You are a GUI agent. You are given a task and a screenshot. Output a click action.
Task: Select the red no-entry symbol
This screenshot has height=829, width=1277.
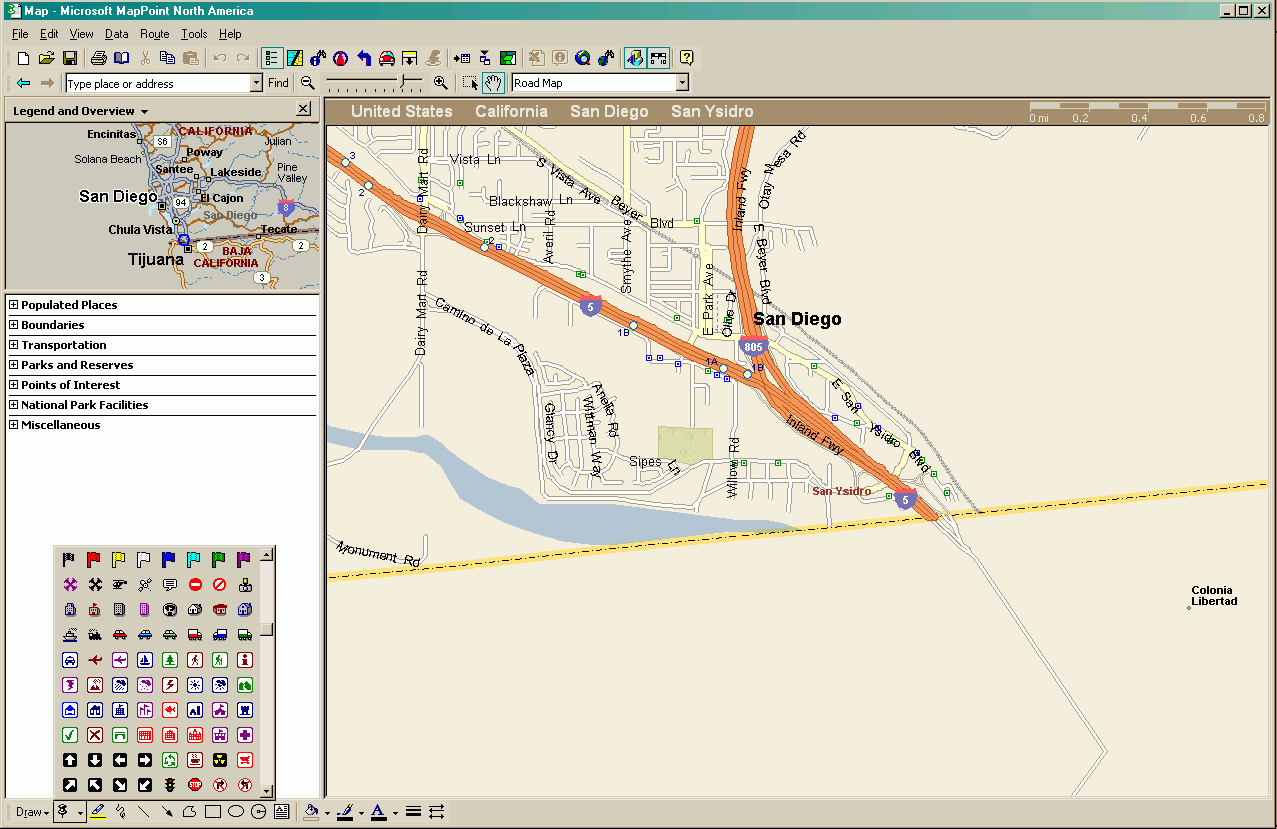[x=195, y=585]
